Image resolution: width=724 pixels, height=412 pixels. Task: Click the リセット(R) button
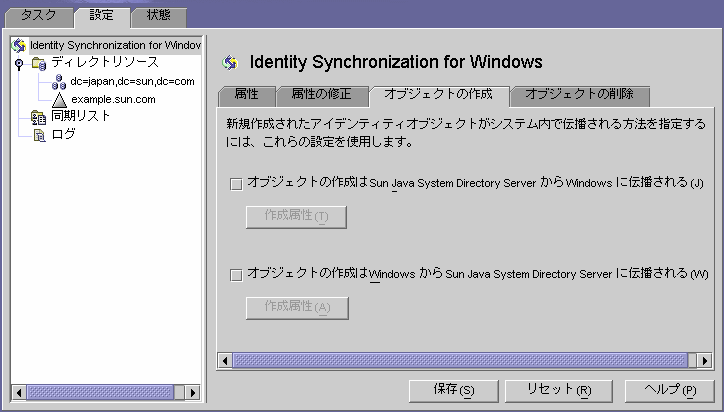coord(559,391)
